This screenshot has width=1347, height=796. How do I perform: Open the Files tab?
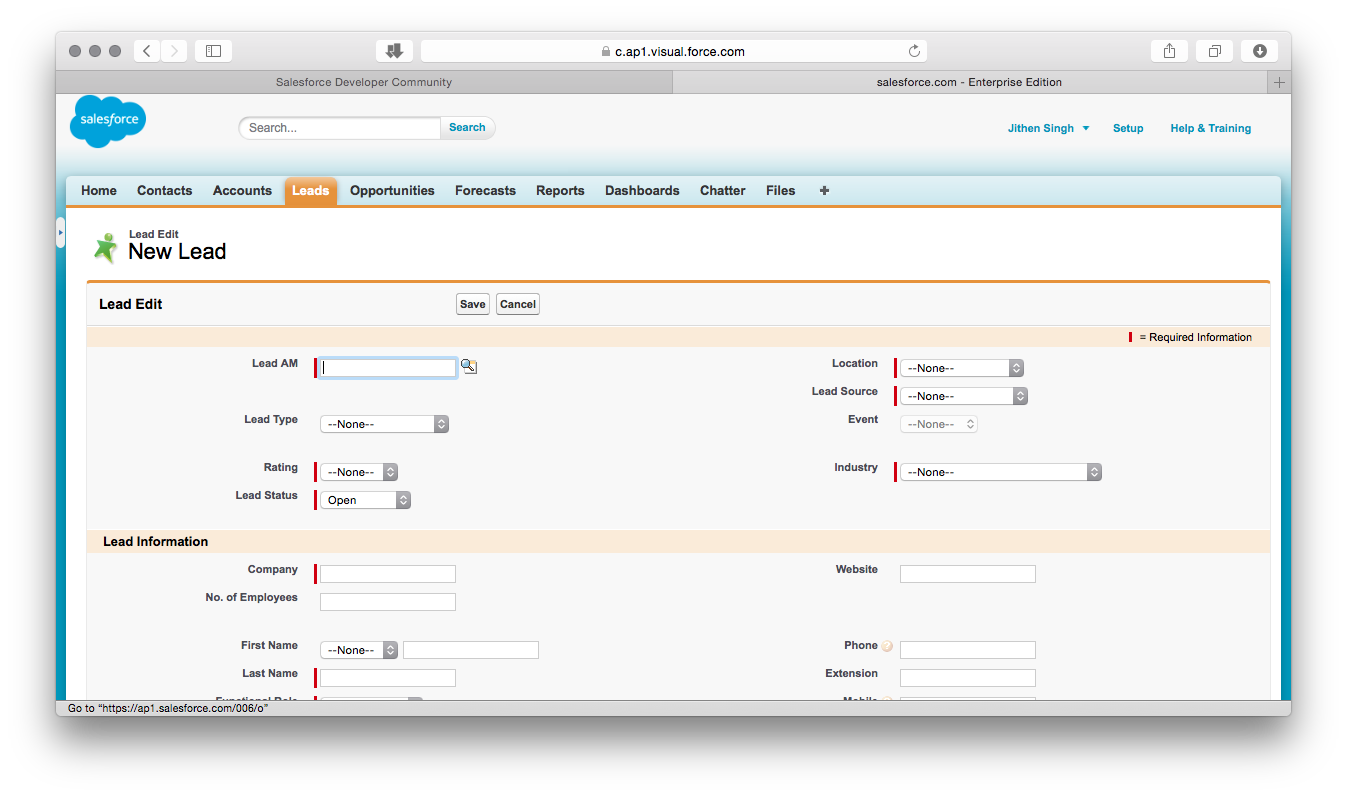click(x=781, y=190)
